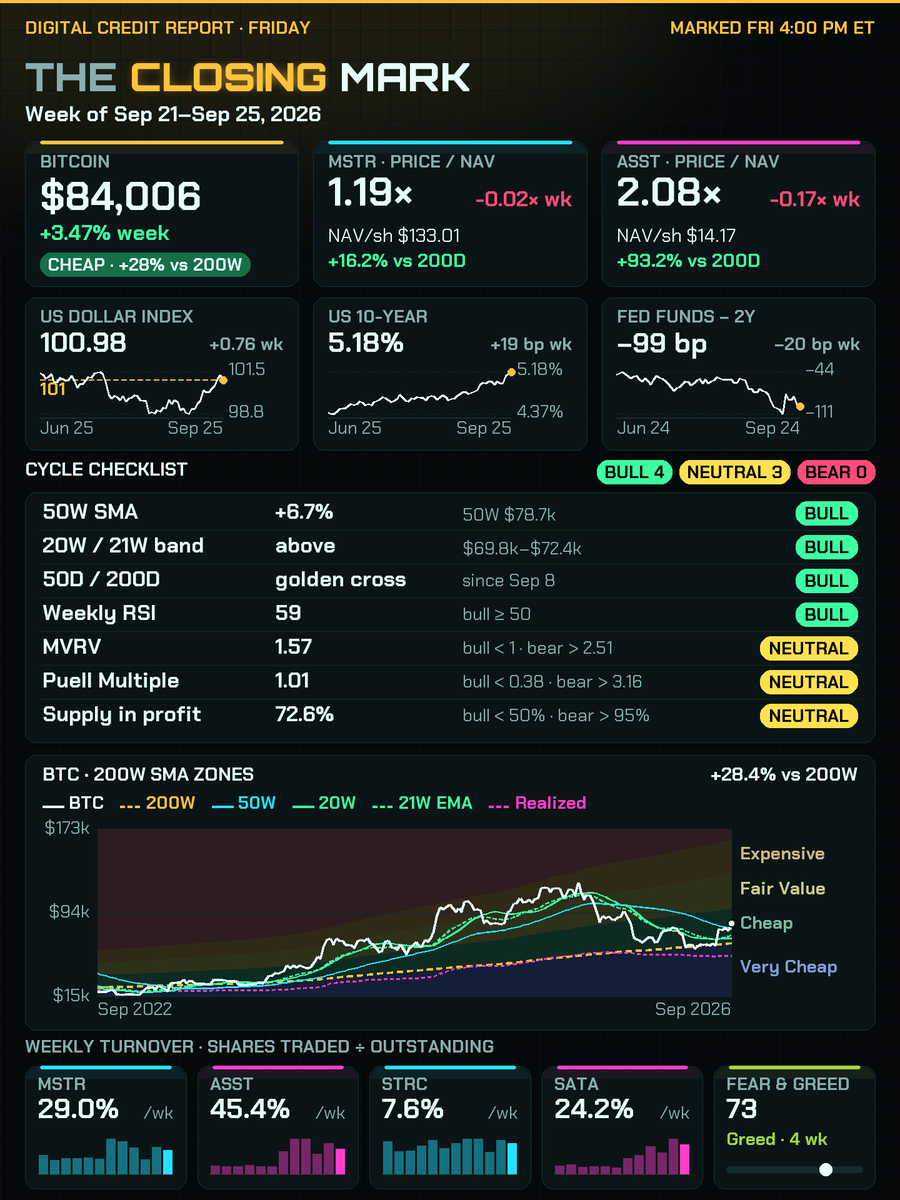This screenshot has height=1200, width=900.
Task: Click the golden cross value
Action: 340,580
